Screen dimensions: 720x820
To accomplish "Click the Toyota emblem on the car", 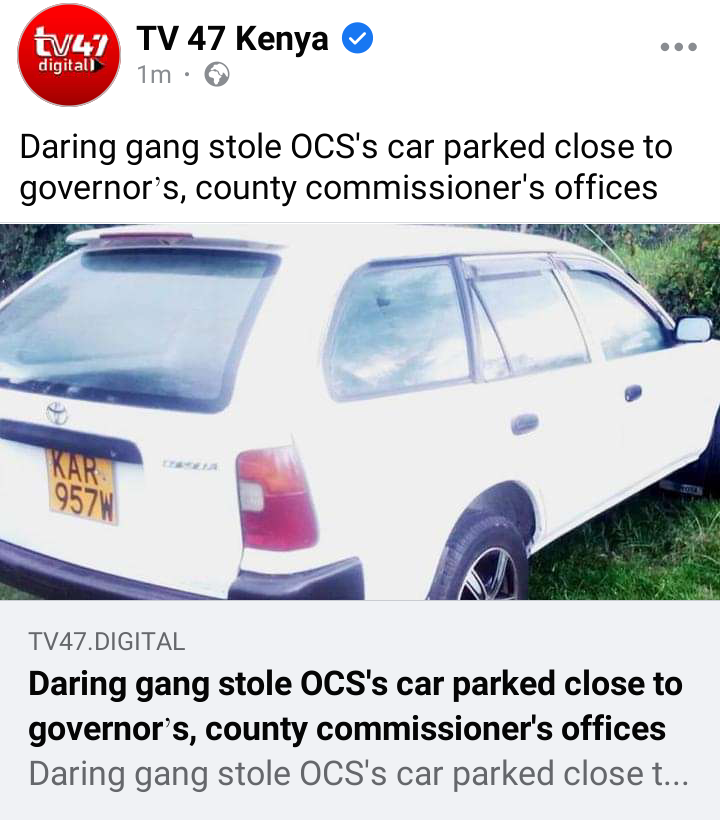I will point(56,413).
